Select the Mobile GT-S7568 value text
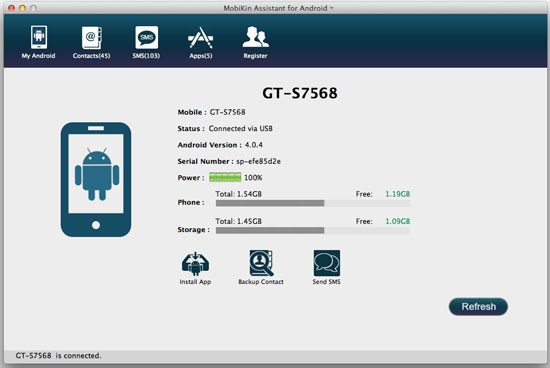Screen dimensions: 550x368 [228, 112]
